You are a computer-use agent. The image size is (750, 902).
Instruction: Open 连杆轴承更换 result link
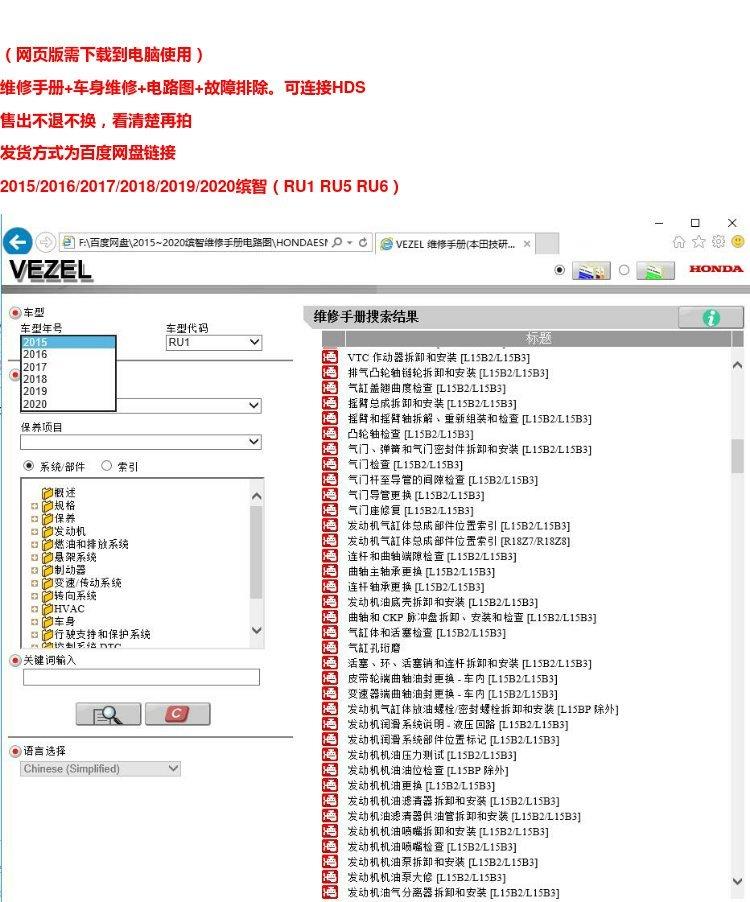[416, 587]
